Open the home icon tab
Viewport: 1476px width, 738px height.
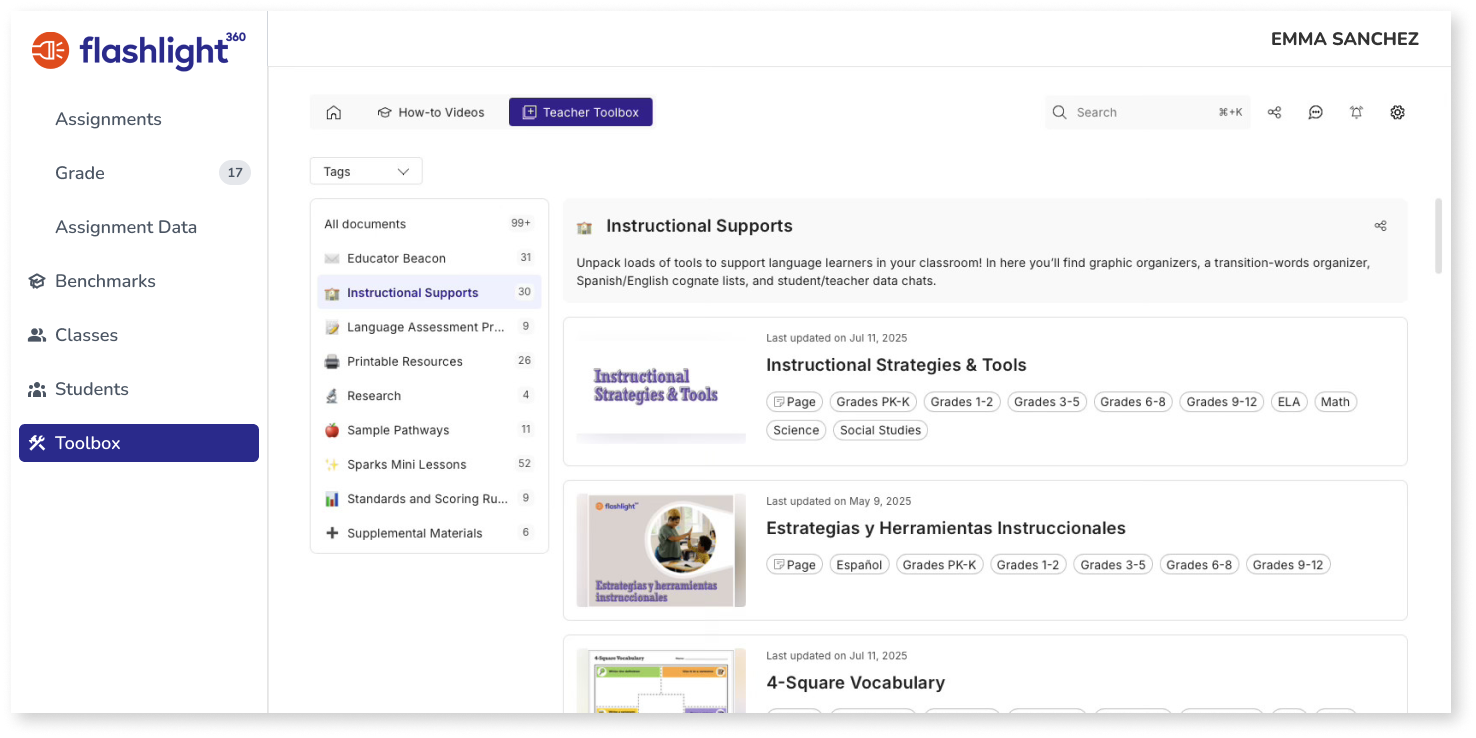334,112
